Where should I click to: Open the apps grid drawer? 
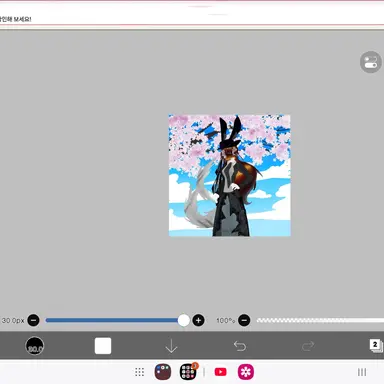pyautogui.click(x=140, y=372)
